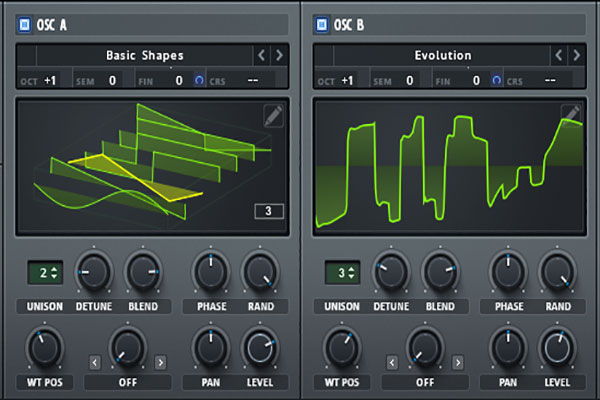This screenshot has width=600, height=400.
Task: Open the OSC B waveform edit pencil
Action: tap(571, 116)
